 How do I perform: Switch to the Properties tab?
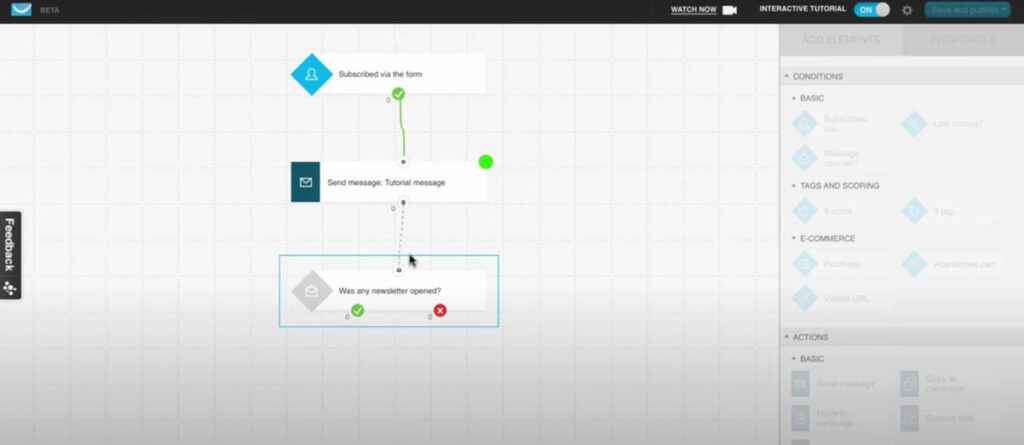[x=963, y=39]
